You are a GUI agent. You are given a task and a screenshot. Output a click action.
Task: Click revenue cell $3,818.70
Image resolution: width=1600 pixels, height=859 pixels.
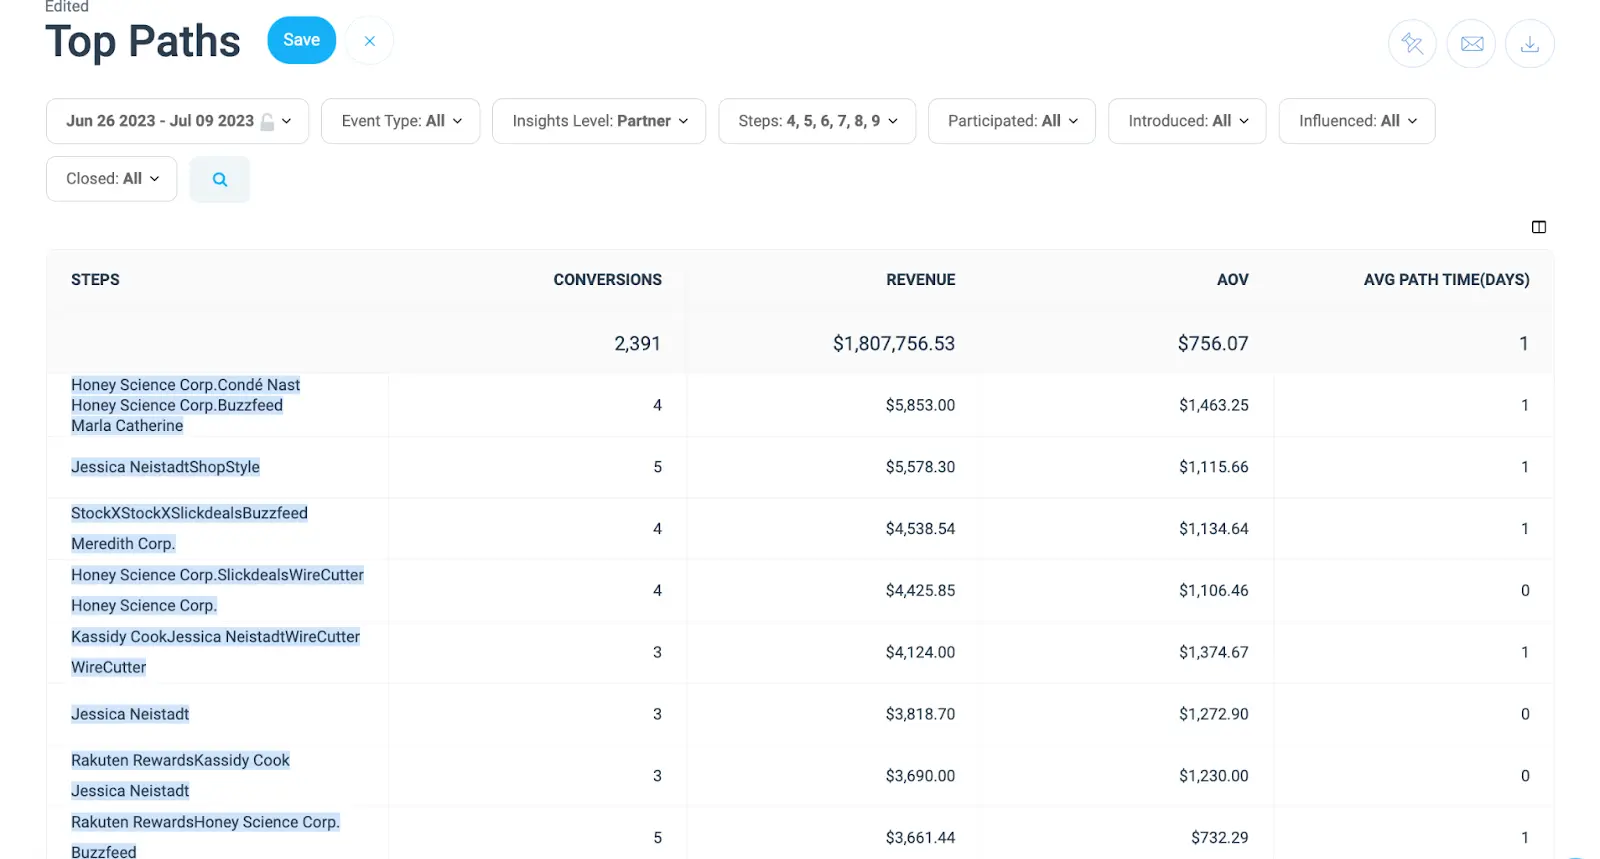click(920, 714)
